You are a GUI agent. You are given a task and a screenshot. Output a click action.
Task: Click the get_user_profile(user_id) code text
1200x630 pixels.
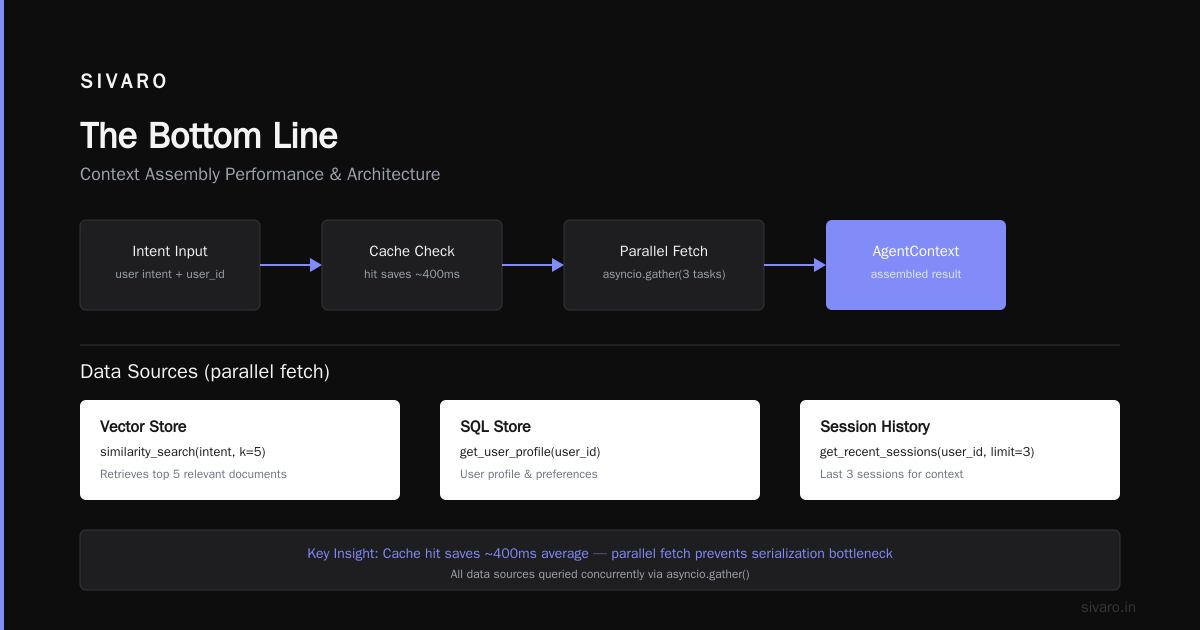point(530,452)
